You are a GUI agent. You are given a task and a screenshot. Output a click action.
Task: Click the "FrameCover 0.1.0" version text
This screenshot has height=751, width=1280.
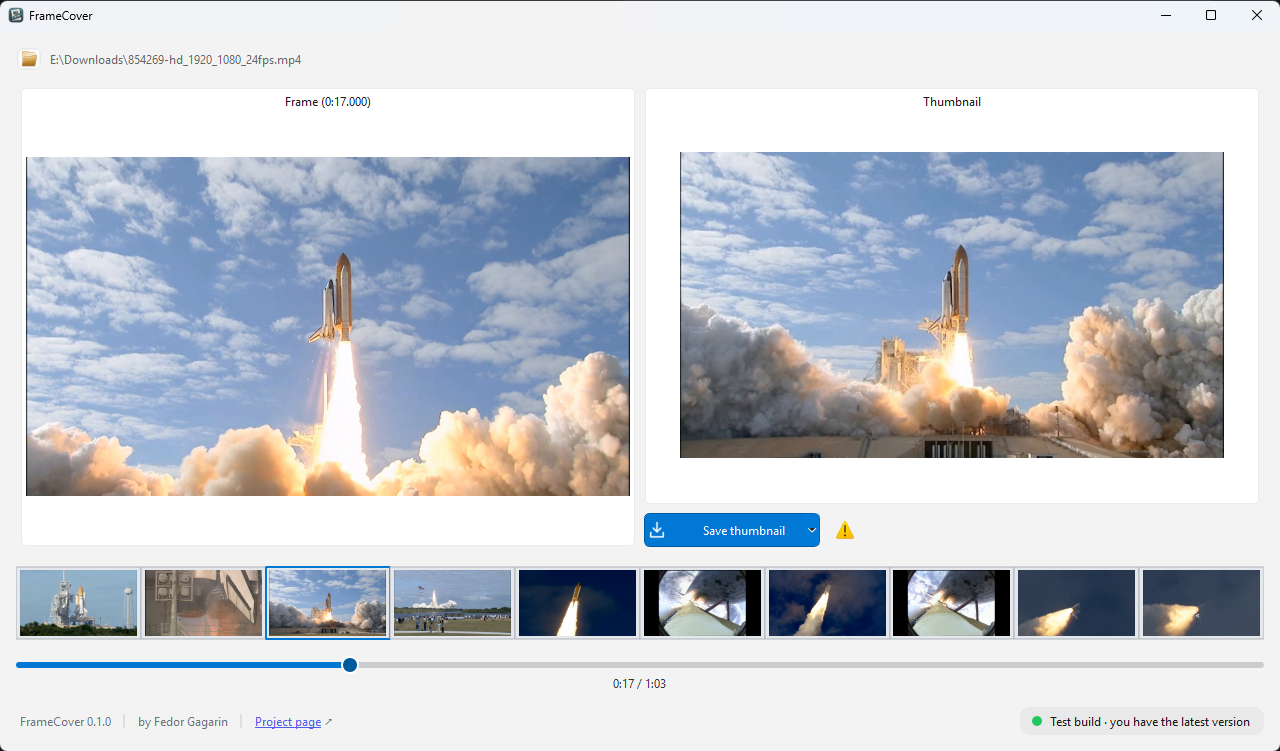66,722
